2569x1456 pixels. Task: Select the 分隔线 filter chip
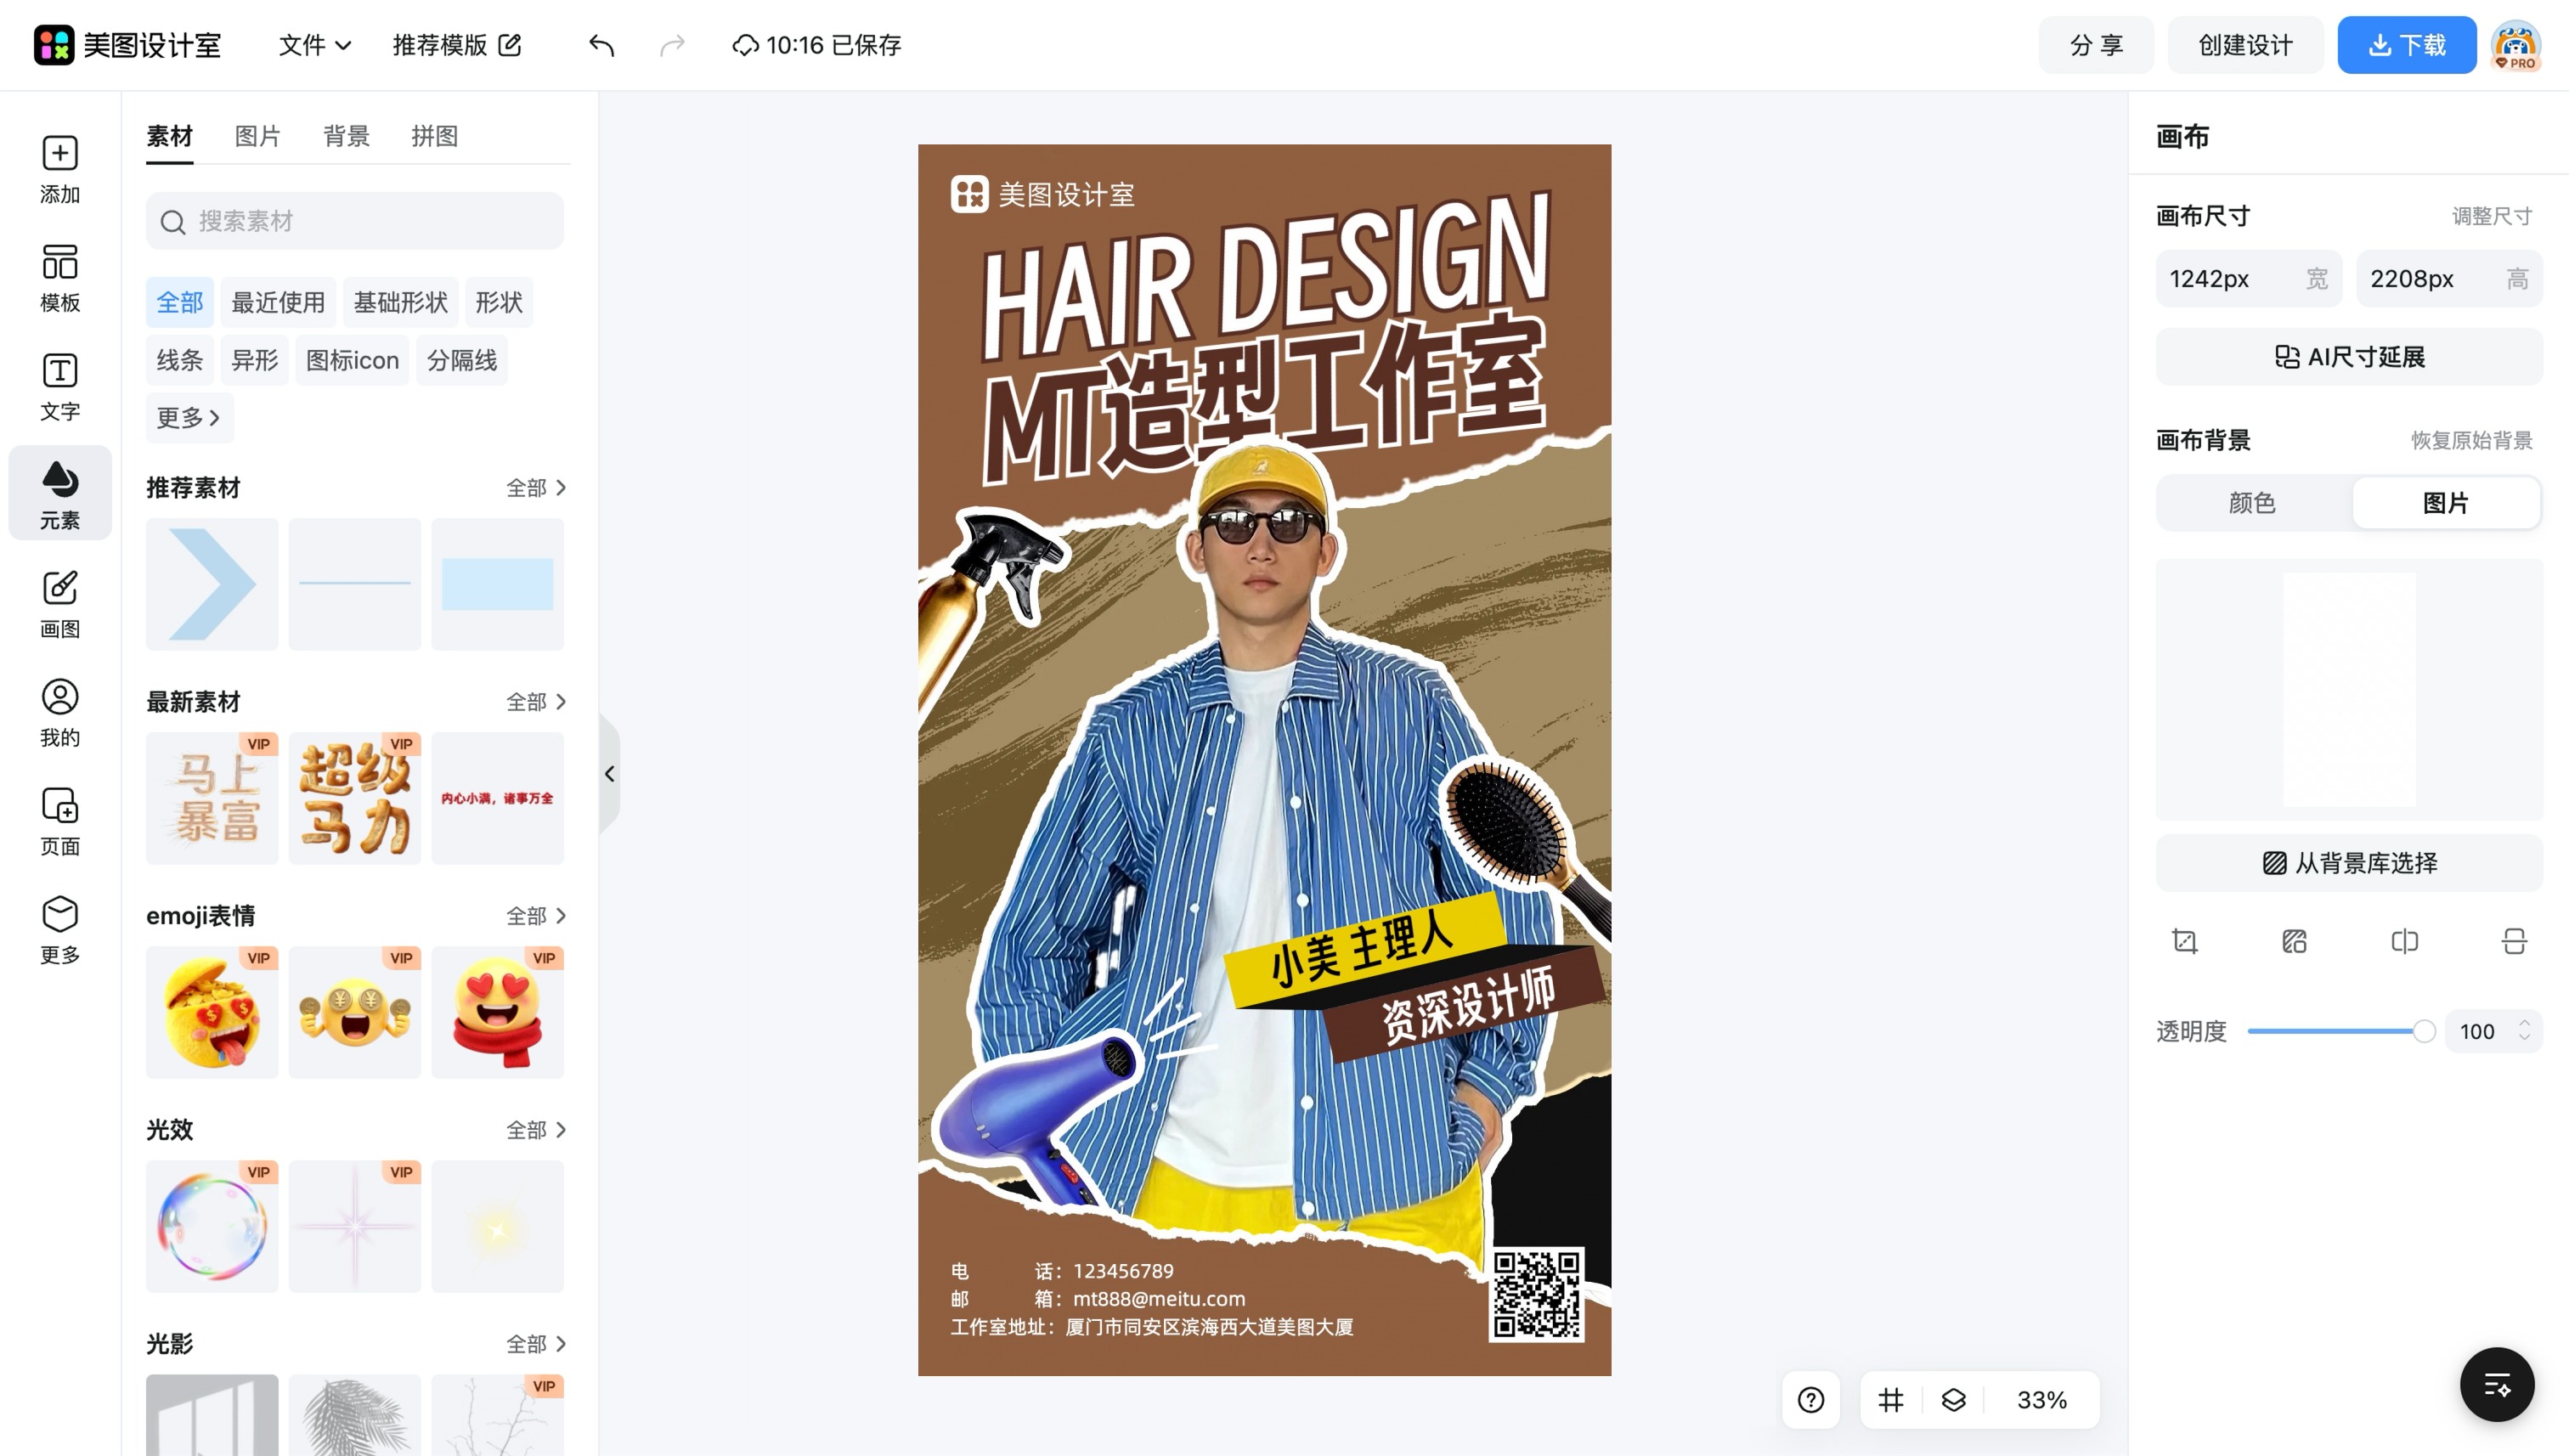(462, 360)
